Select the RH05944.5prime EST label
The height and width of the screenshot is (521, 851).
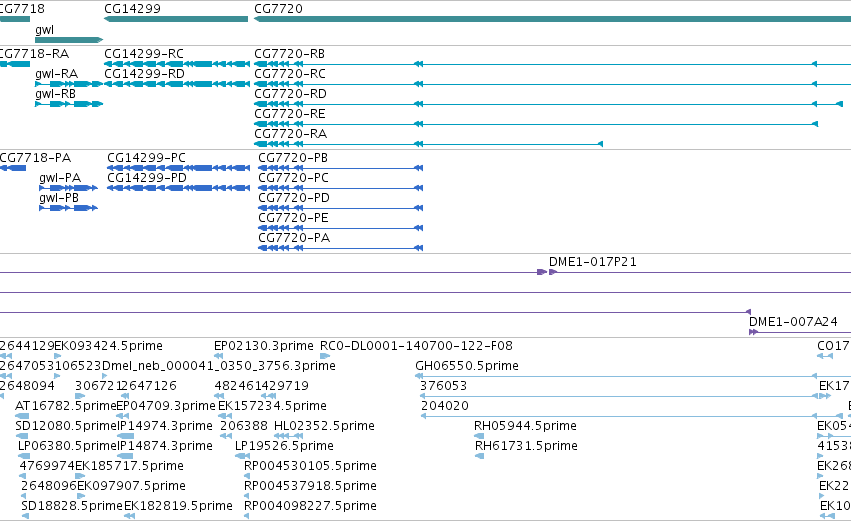tap(525, 427)
